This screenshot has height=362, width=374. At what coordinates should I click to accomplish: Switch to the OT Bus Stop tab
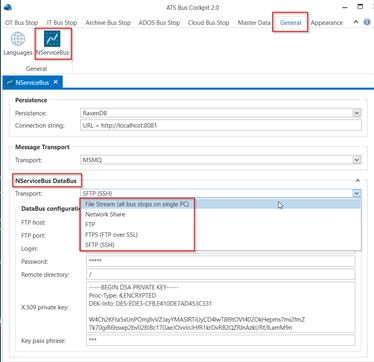coord(22,23)
